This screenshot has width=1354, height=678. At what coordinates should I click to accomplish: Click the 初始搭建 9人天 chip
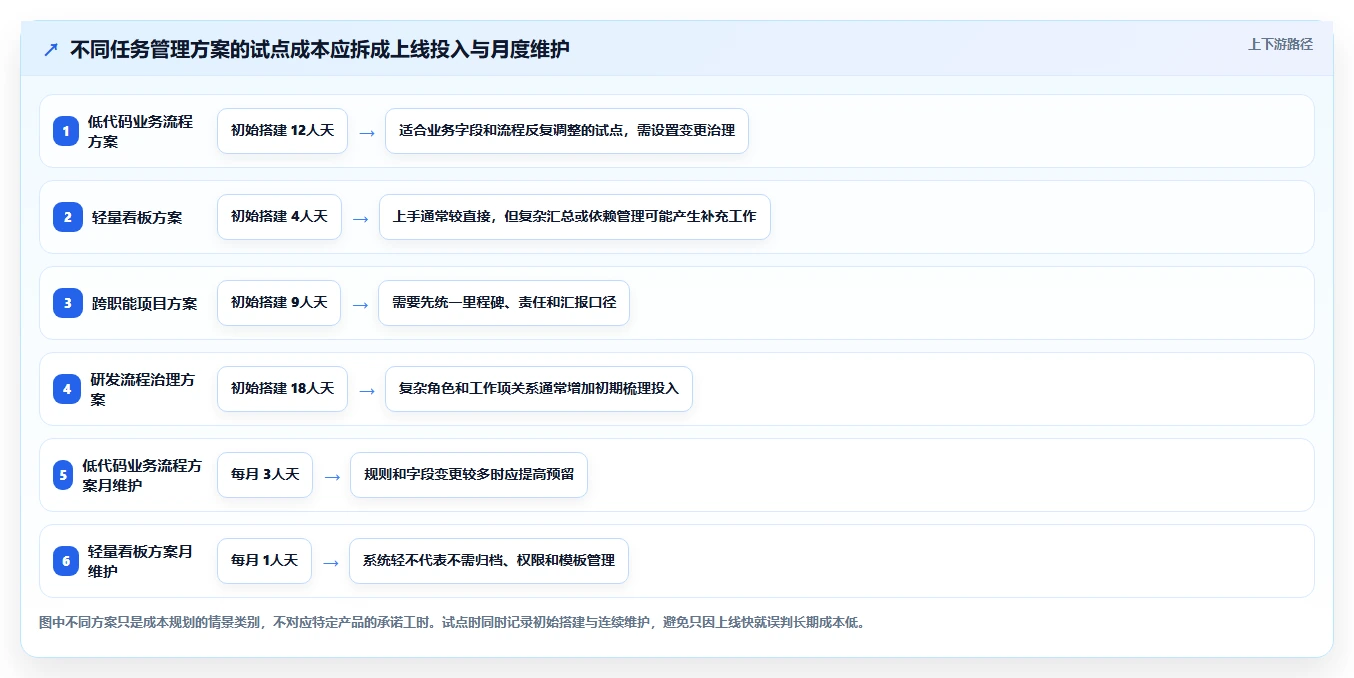point(279,303)
